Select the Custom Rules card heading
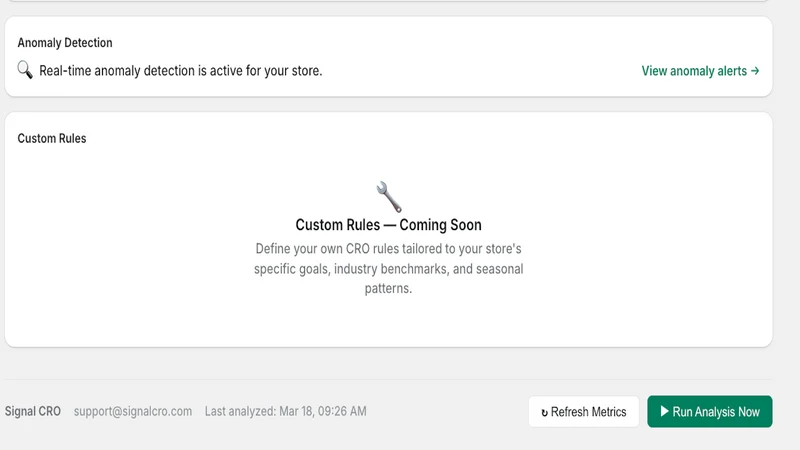 (52, 138)
